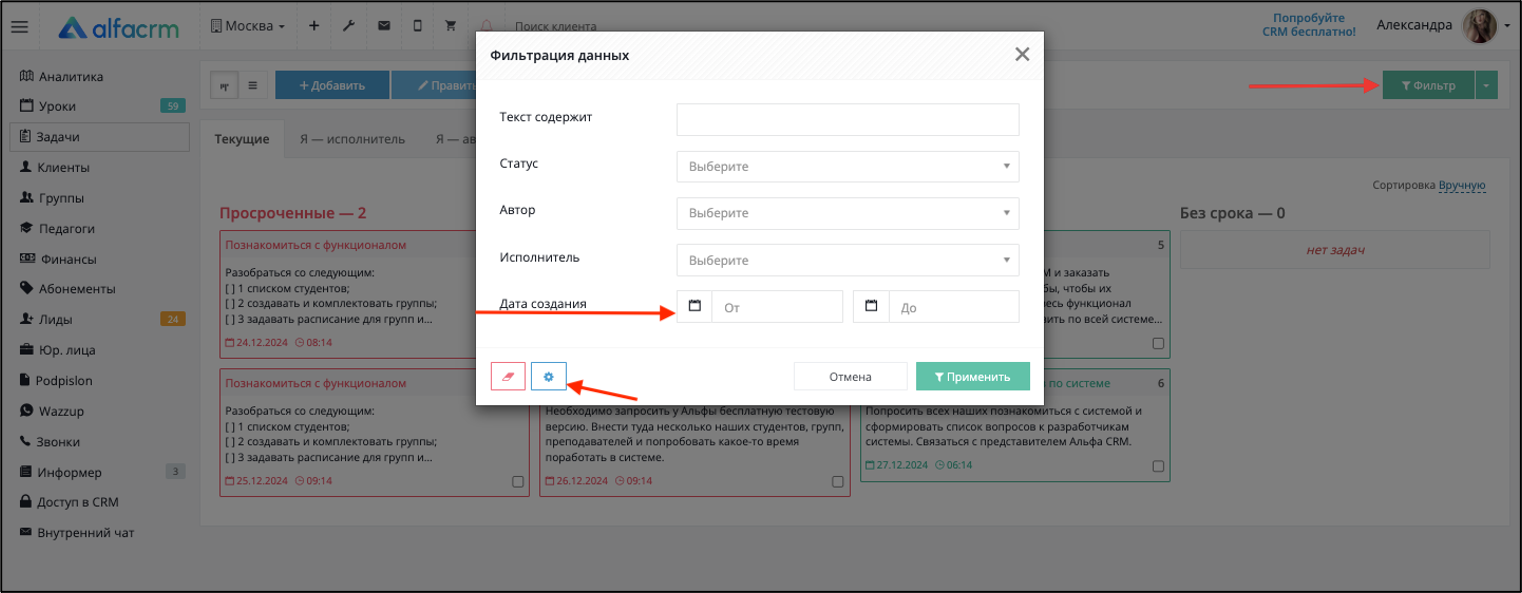This screenshot has width=1522, height=593.
Task: Tick the checkbox on task card 6
Action: click(x=1158, y=466)
